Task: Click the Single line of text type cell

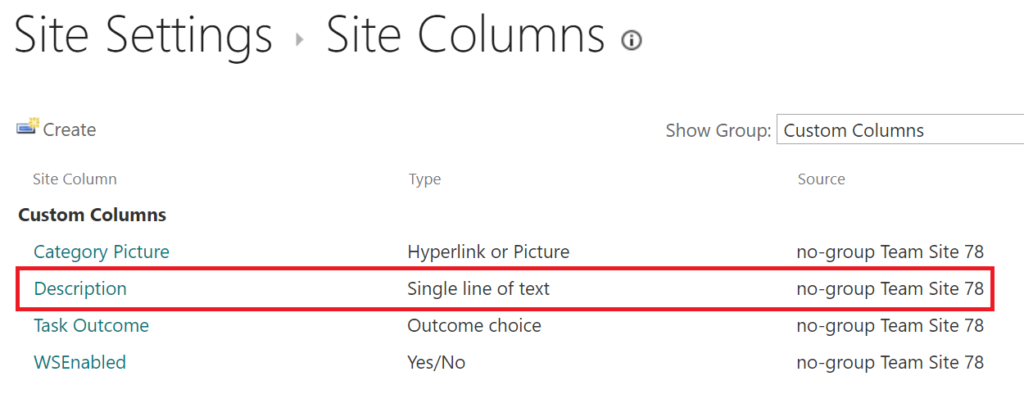Action: [x=479, y=288]
